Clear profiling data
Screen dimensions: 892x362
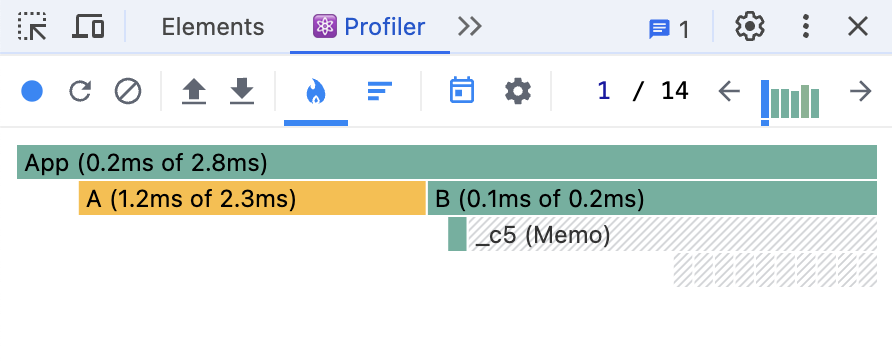point(128,91)
